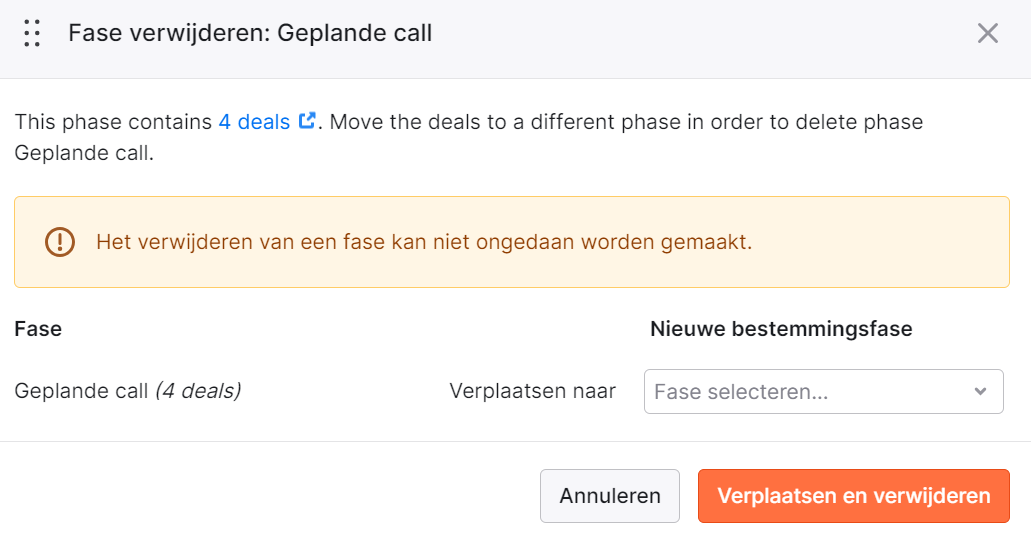Grab the dialog drag handle dots icon
This screenshot has width=1031, height=543.
[x=32, y=33]
